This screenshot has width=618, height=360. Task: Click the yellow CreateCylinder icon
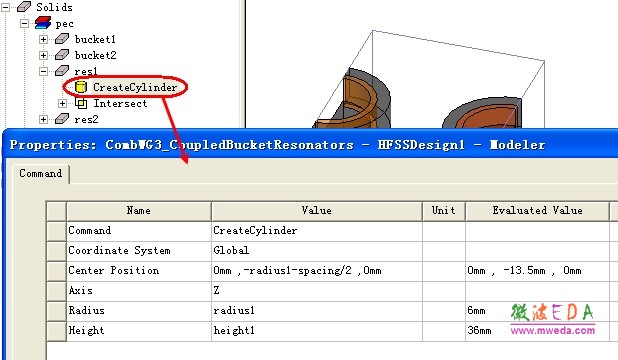pos(81,87)
